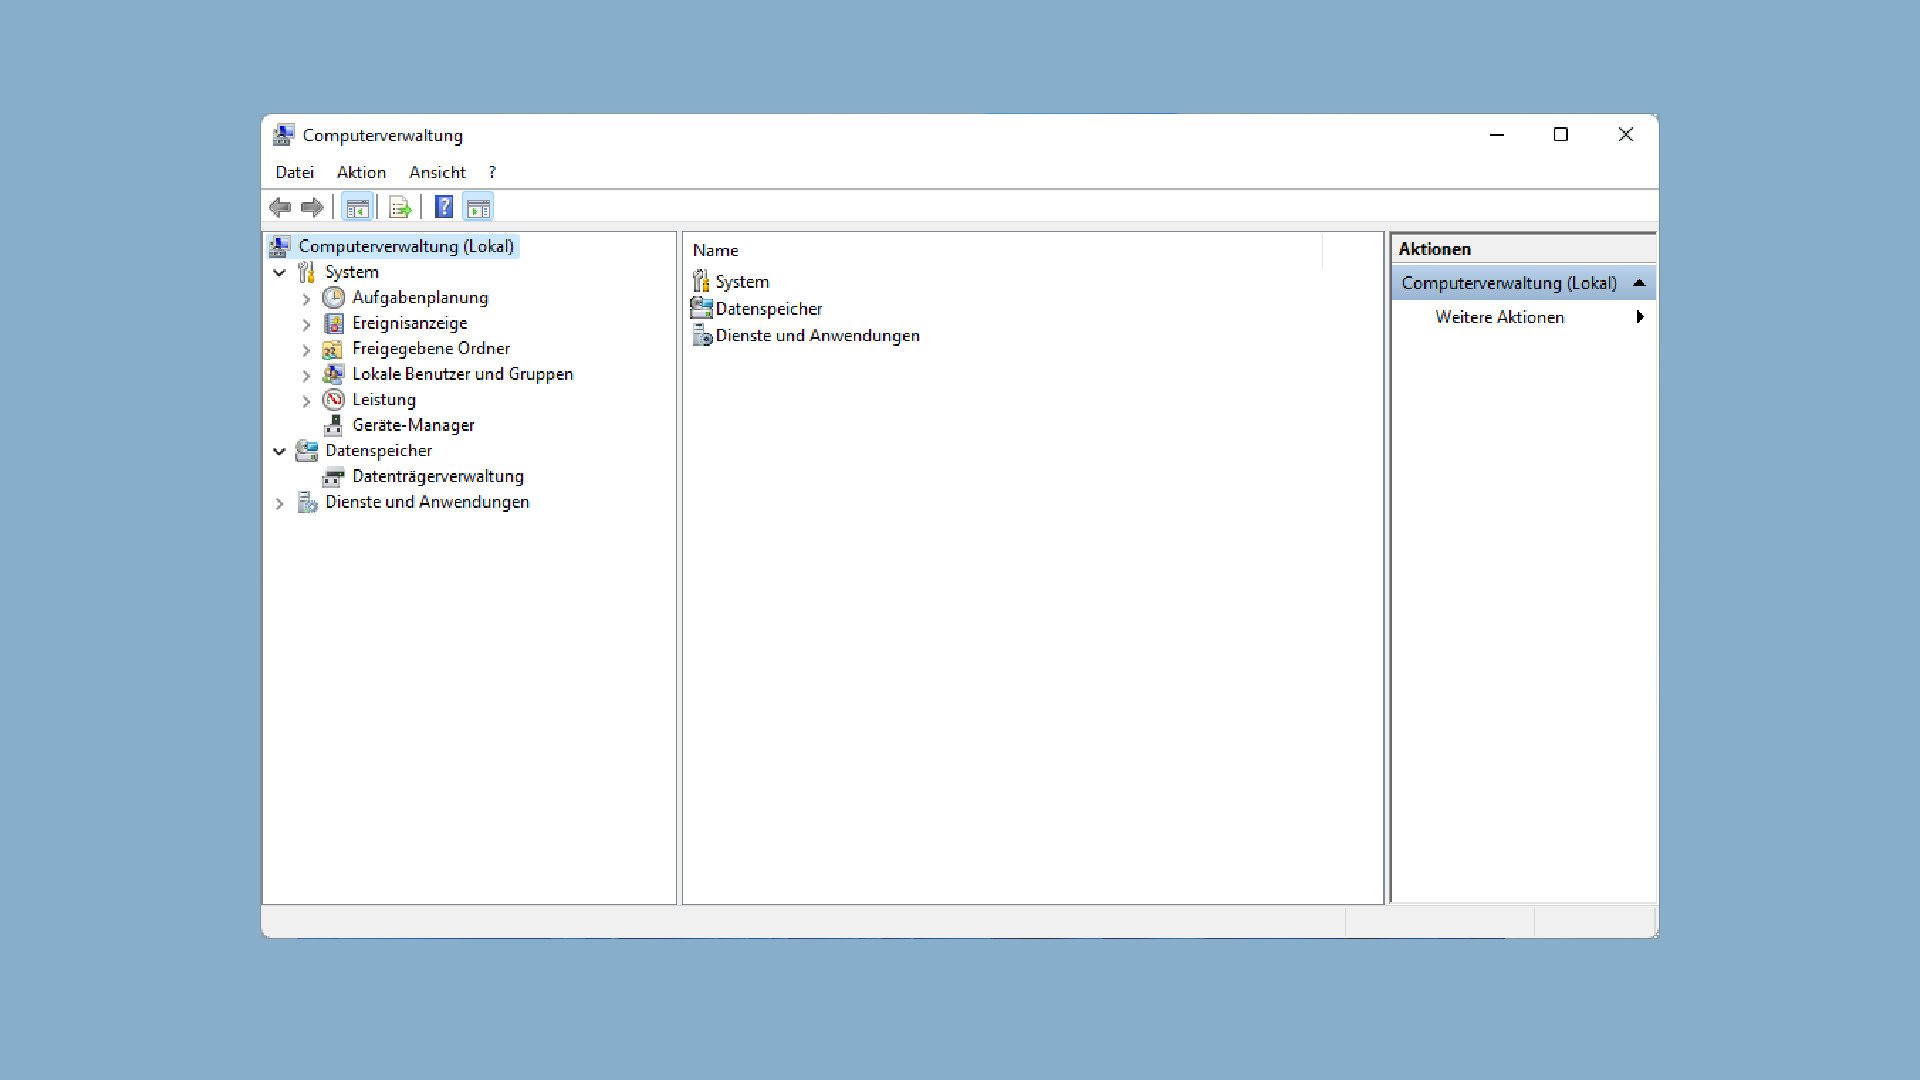Collapse the Computerverwaltung (Lokal) actions section
The width and height of the screenshot is (1920, 1080).
pos(1640,283)
